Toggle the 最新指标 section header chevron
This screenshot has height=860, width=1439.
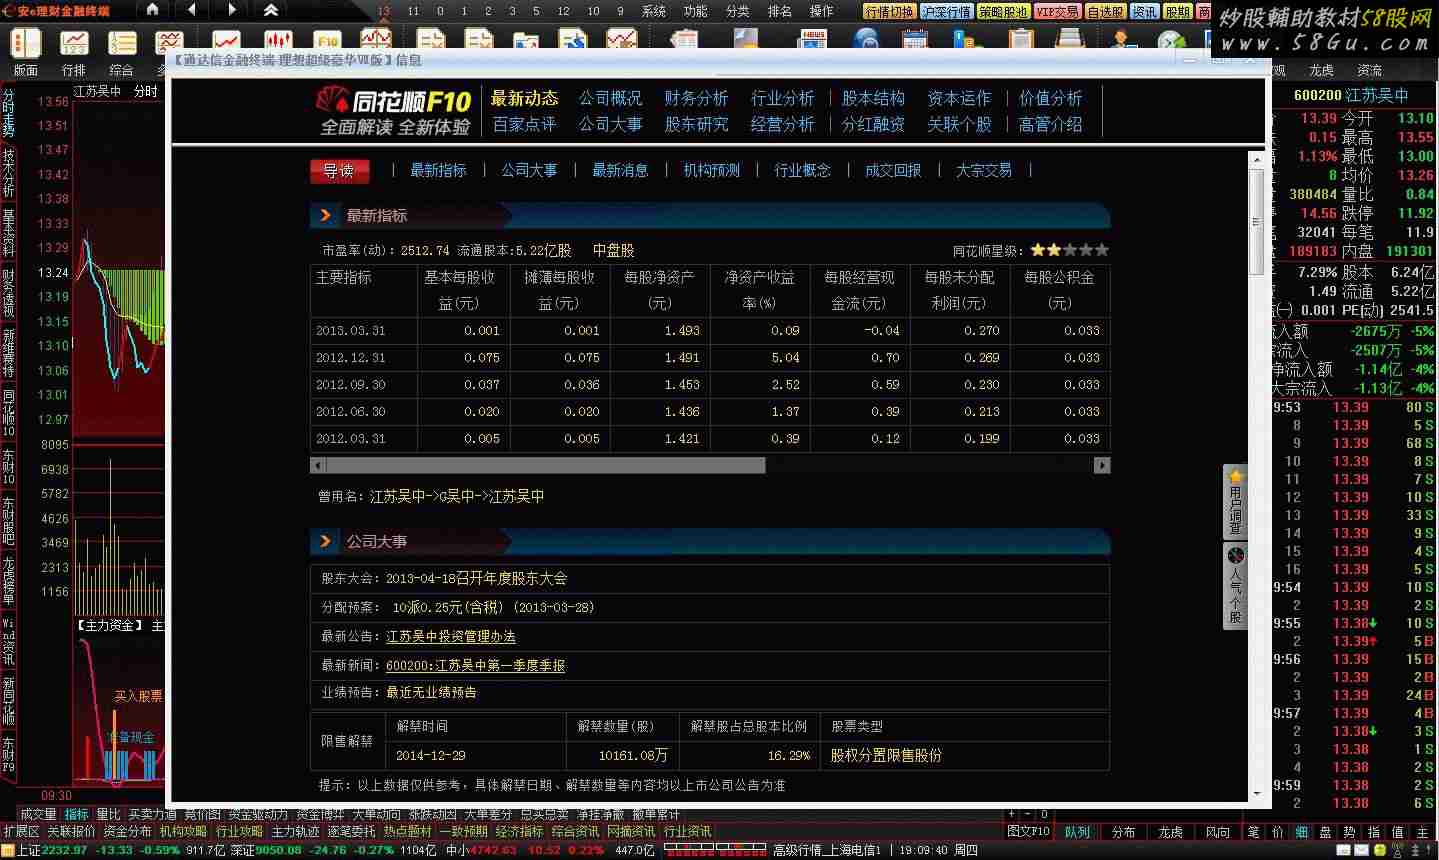point(324,215)
